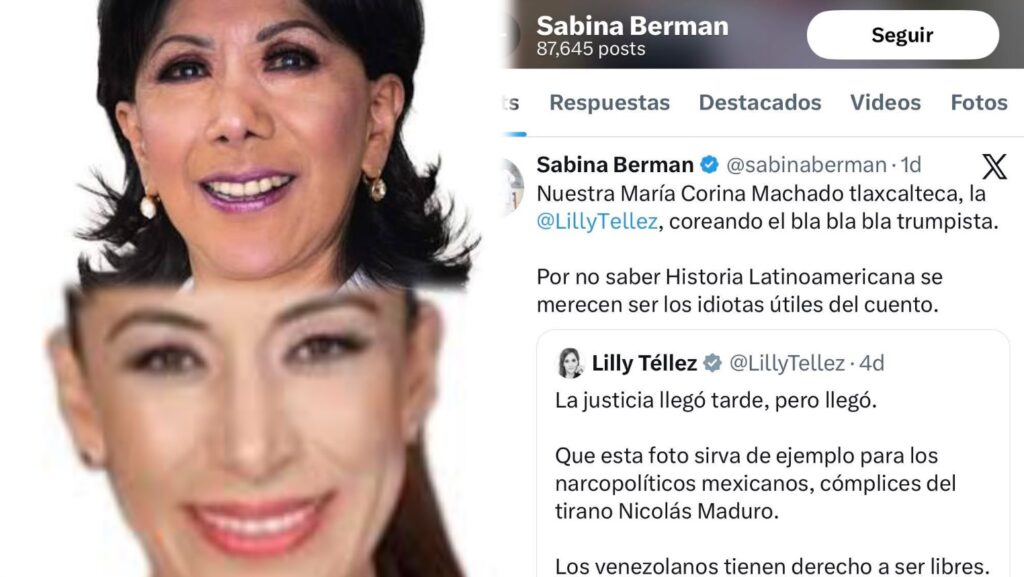Open the quoted post text about Nicolás Maduro
The width and height of the screenshot is (1024, 577).
755,483
